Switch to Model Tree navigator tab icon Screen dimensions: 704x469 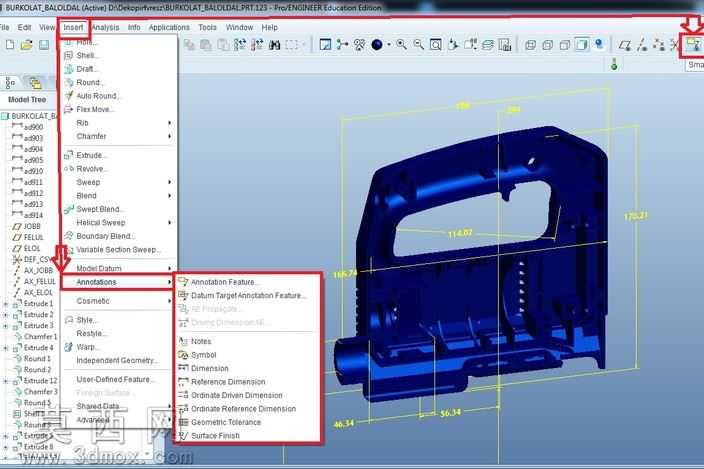coord(10,83)
